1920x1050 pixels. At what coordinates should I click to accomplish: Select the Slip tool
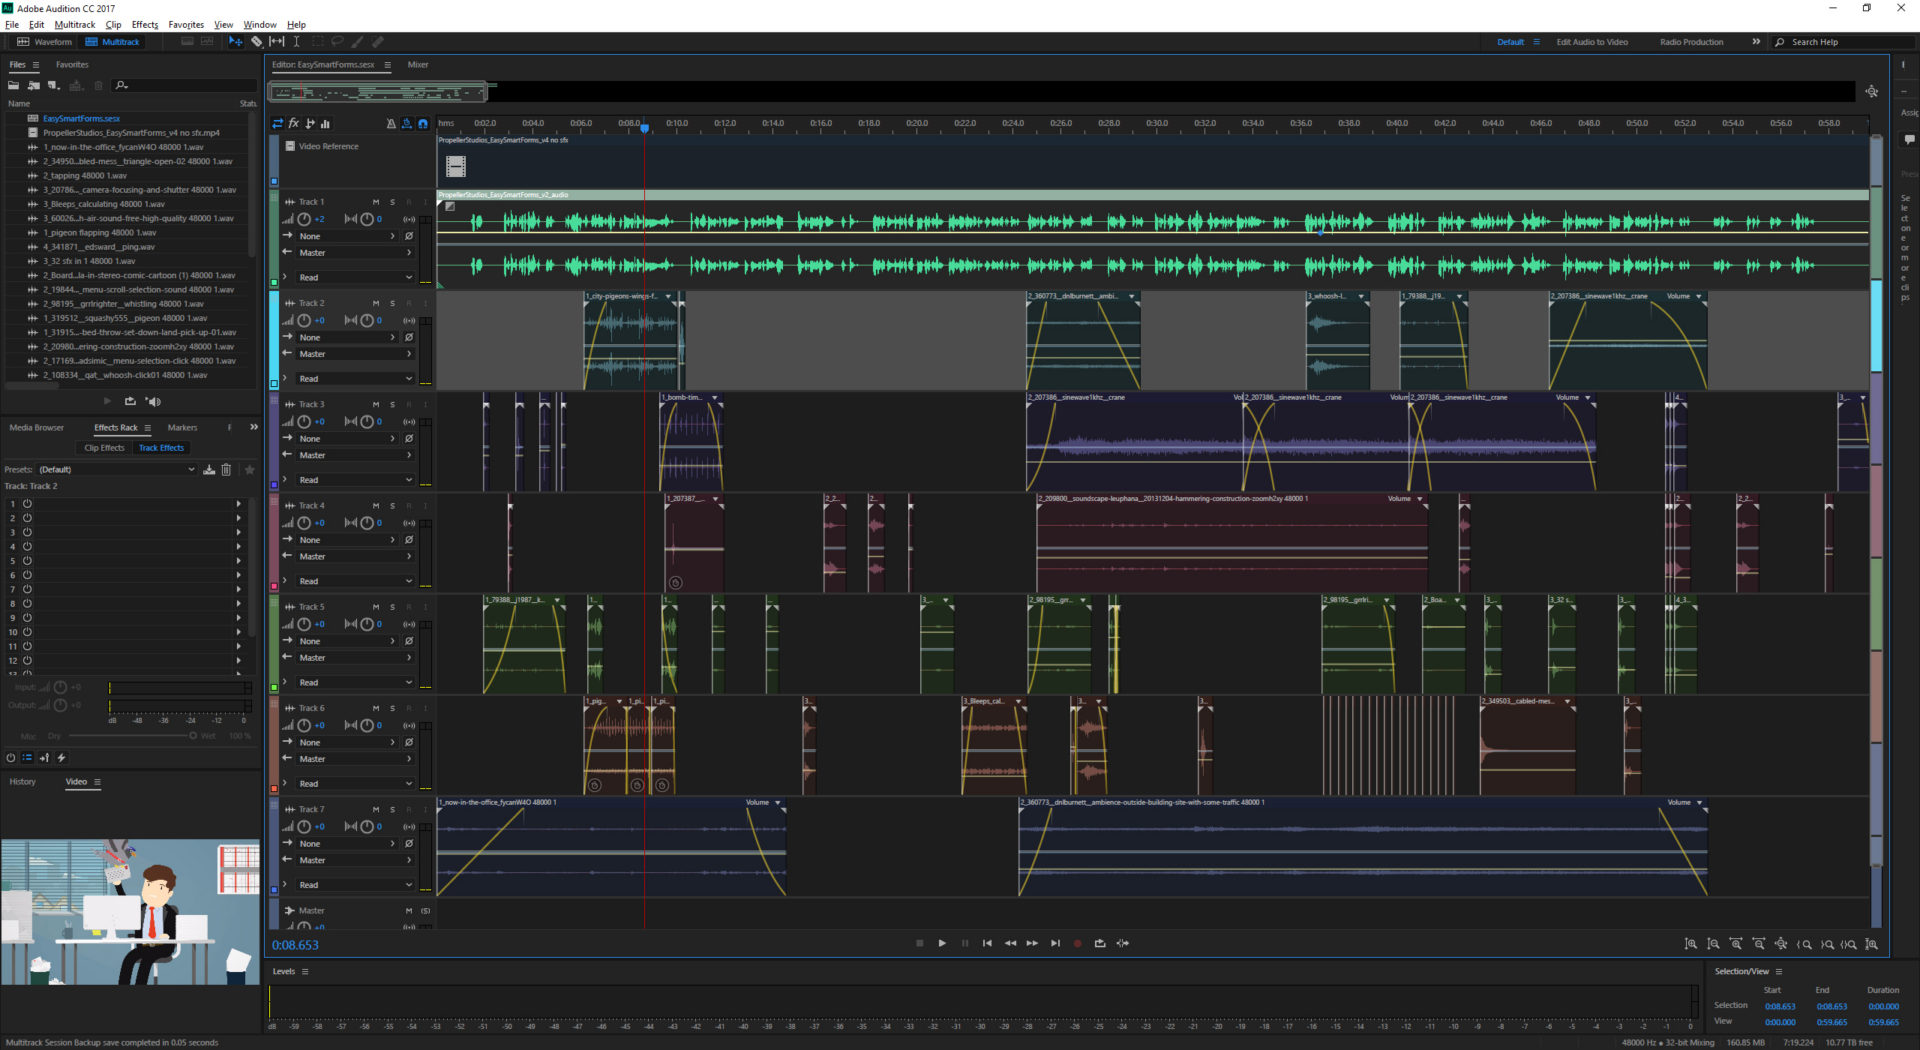tap(277, 42)
